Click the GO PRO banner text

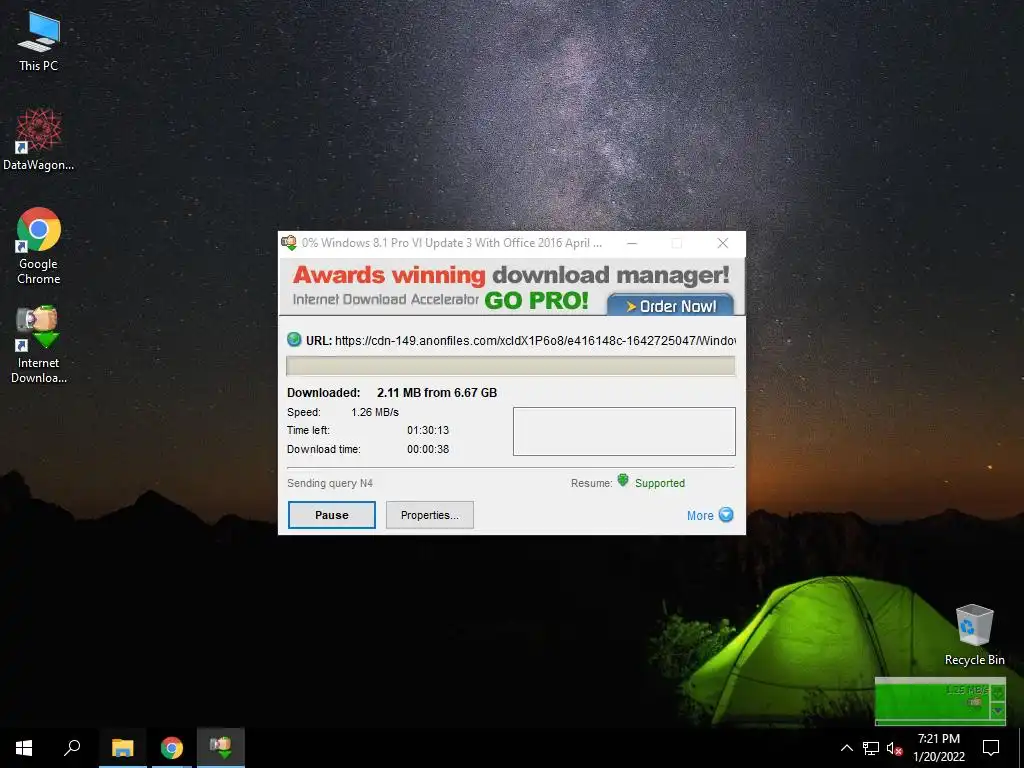coord(536,300)
